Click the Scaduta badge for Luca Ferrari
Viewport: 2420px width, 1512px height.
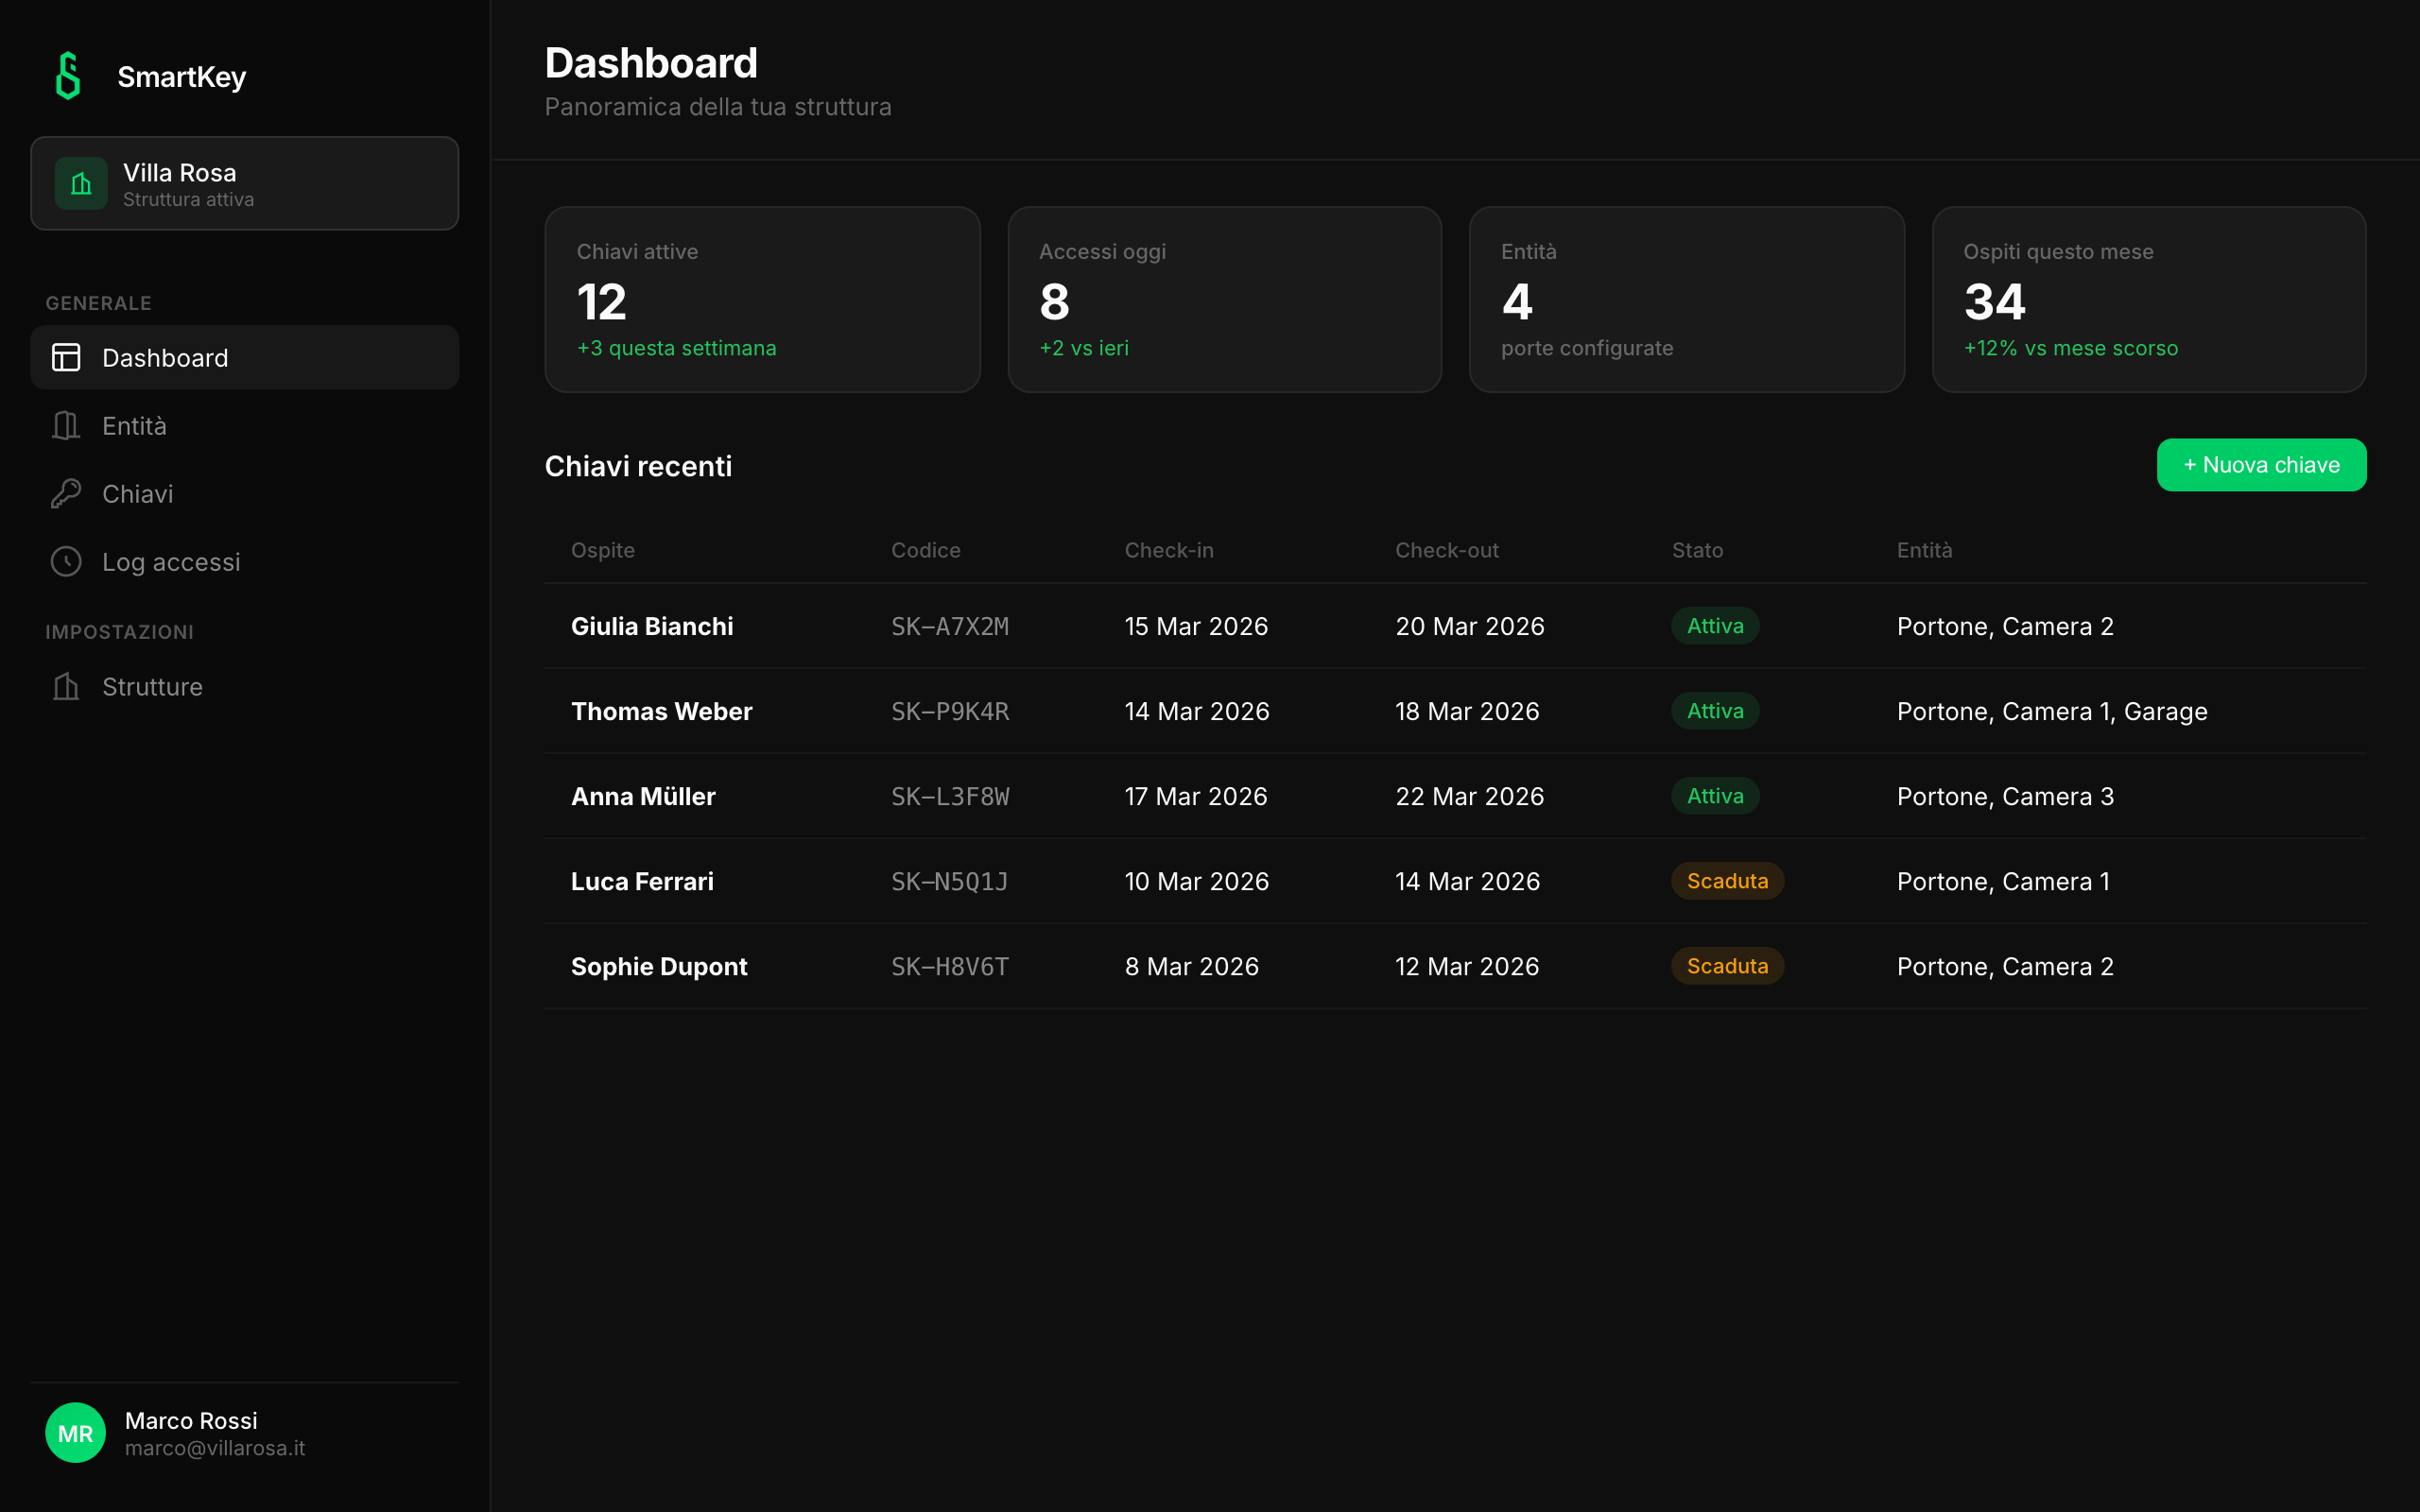pos(1727,881)
